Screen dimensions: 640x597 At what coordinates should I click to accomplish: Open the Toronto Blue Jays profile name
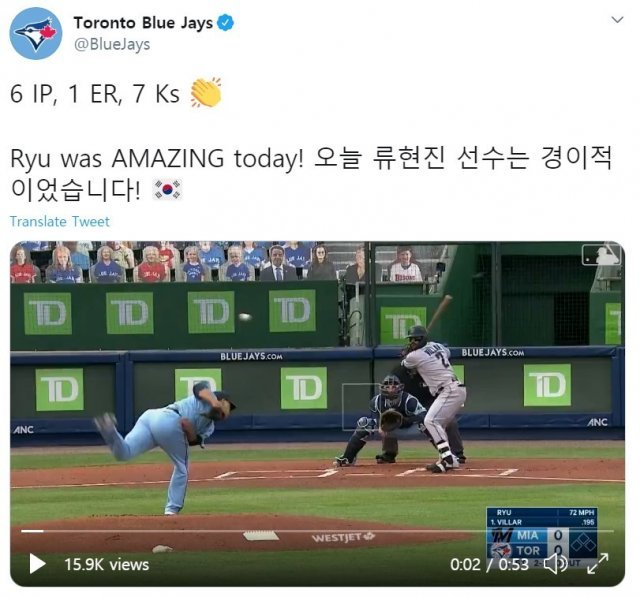pyautogui.click(x=143, y=23)
